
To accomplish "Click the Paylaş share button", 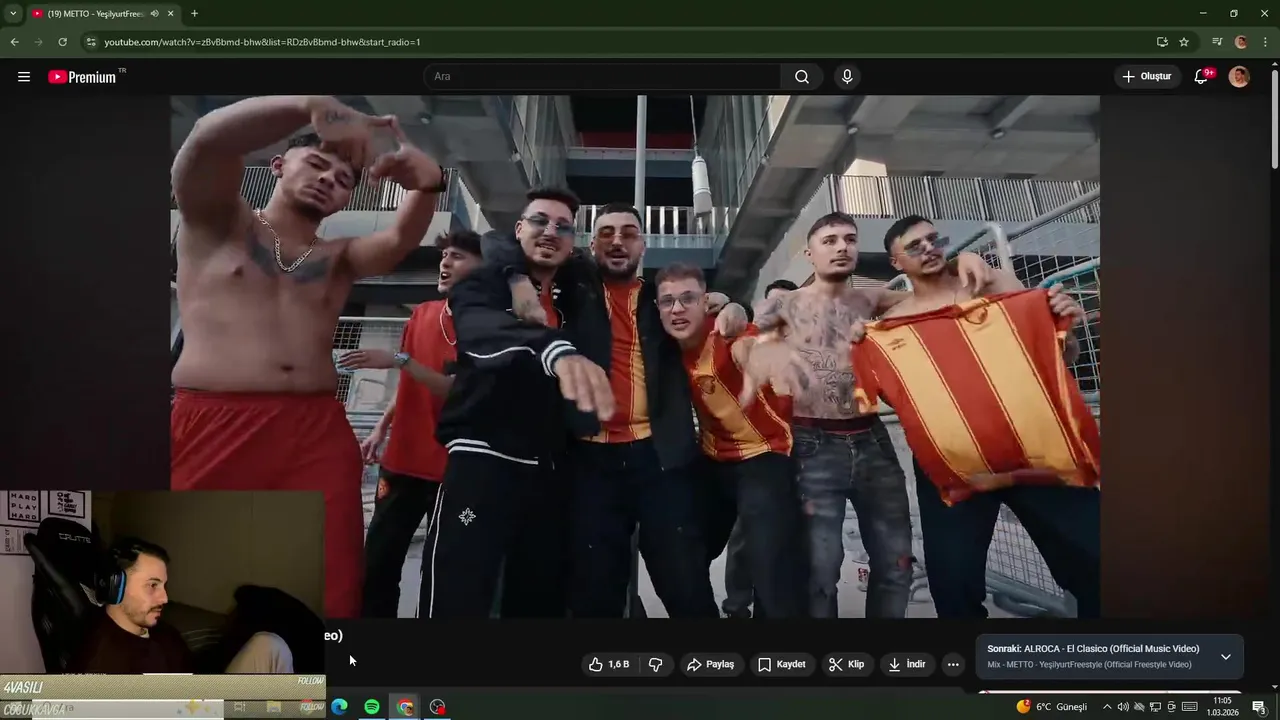I will (x=710, y=664).
